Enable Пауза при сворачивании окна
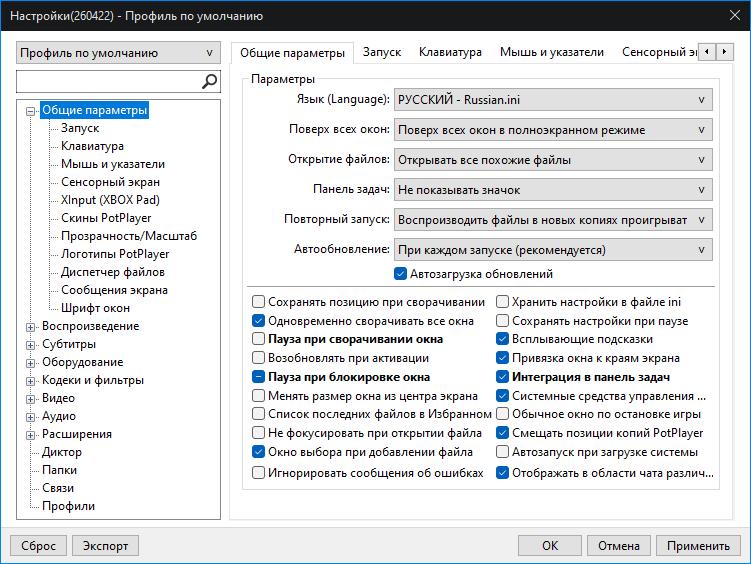Screen dimensions: 751x564 [x=258, y=339]
